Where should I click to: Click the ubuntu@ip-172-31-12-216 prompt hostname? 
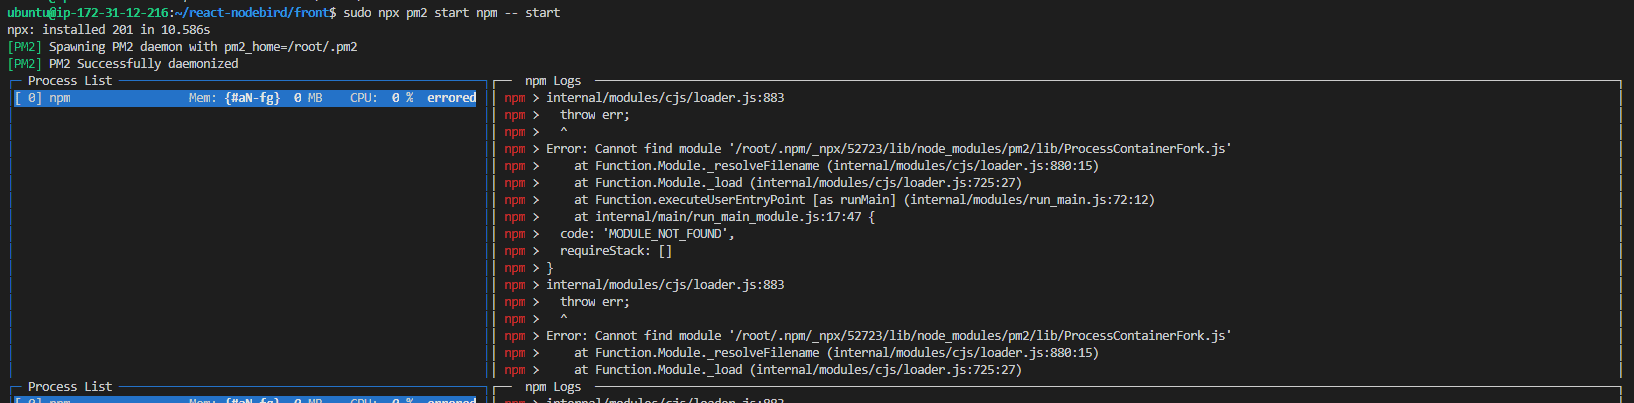click(x=87, y=13)
